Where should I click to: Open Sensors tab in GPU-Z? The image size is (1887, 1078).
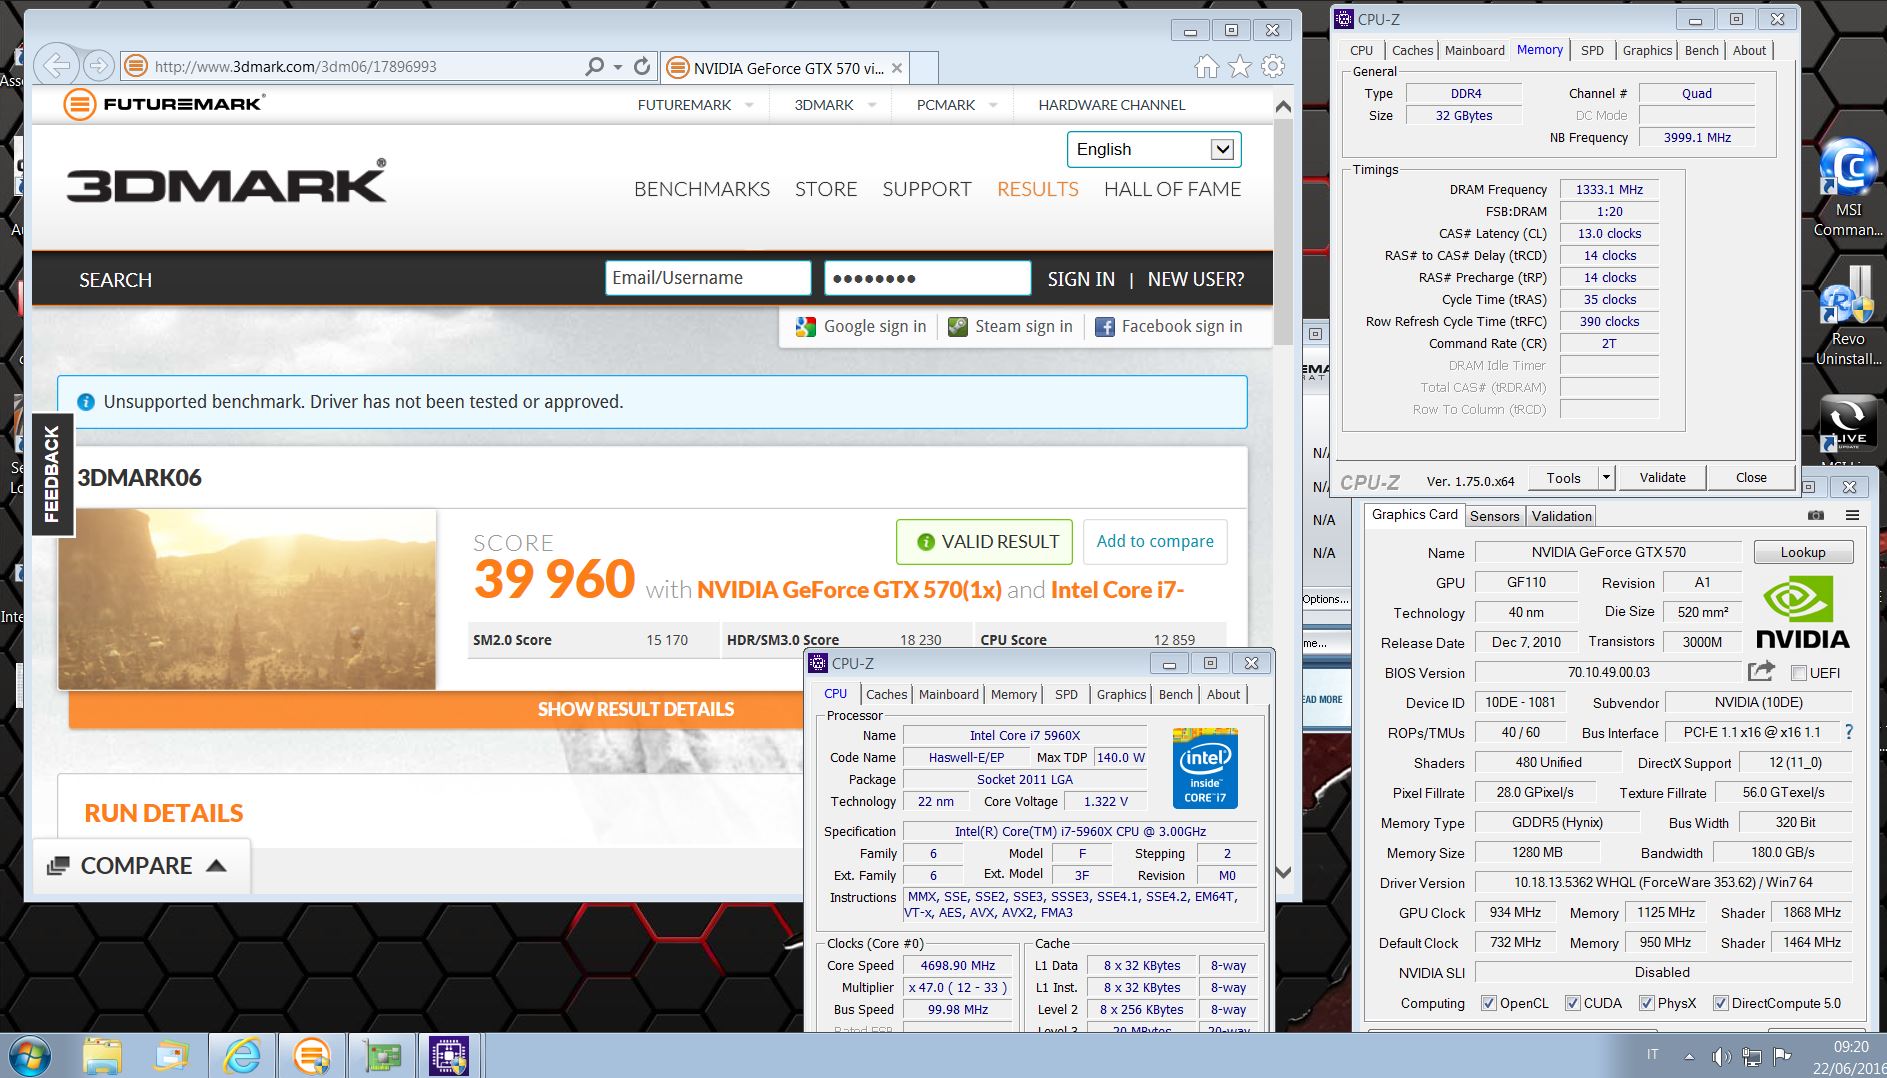click(1494, 516)
